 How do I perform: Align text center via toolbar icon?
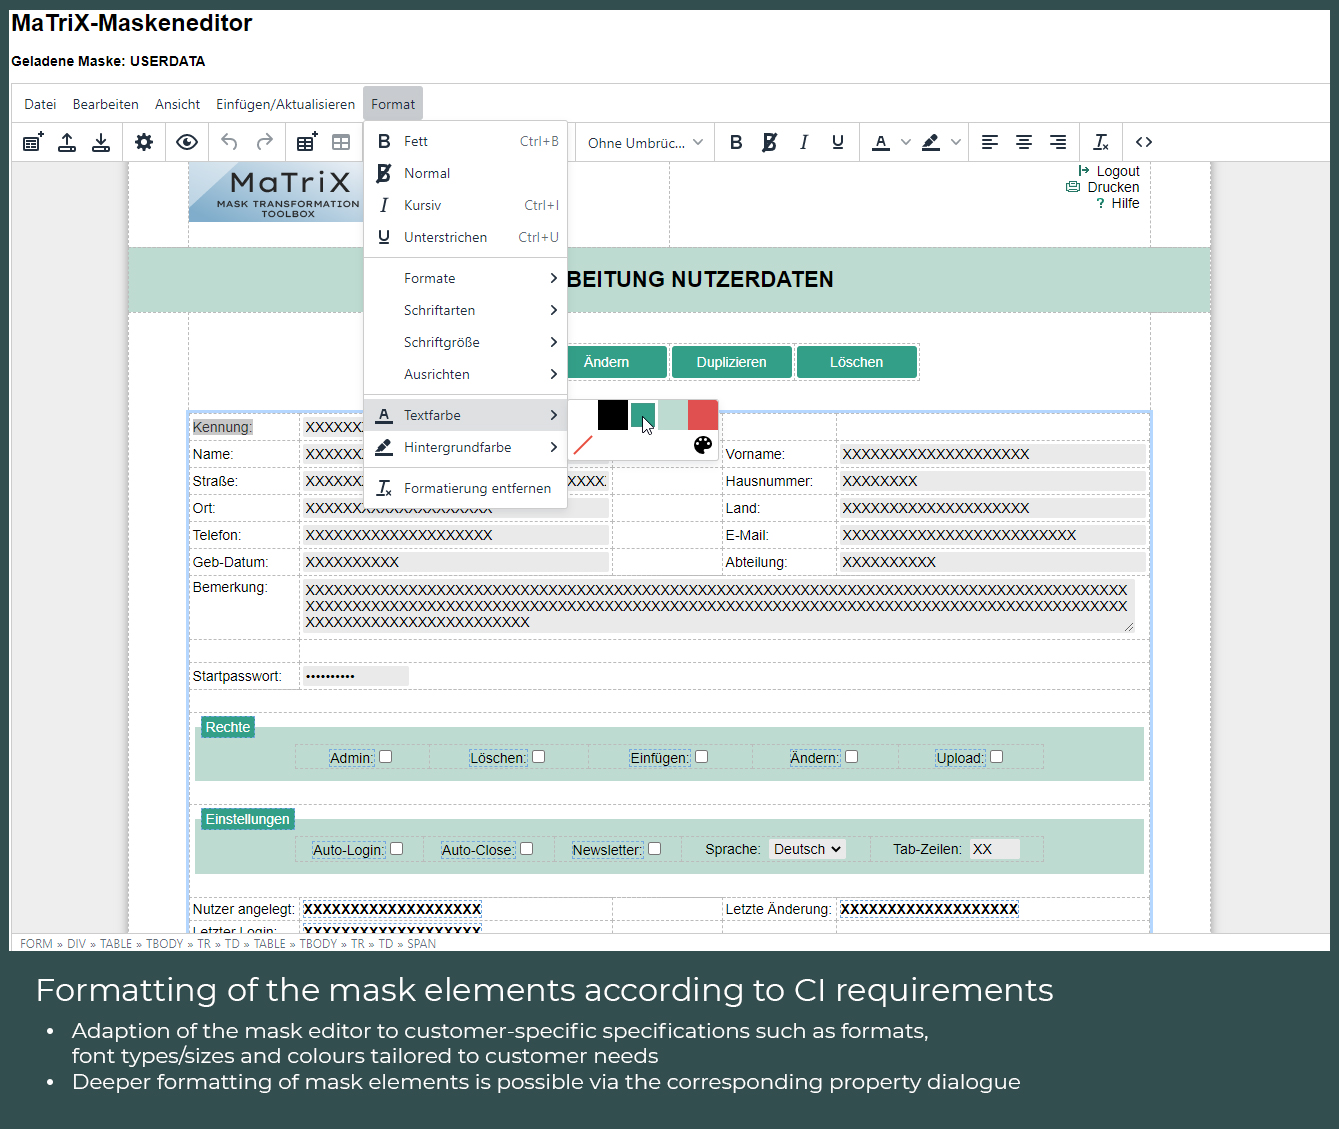[1024, 142]
